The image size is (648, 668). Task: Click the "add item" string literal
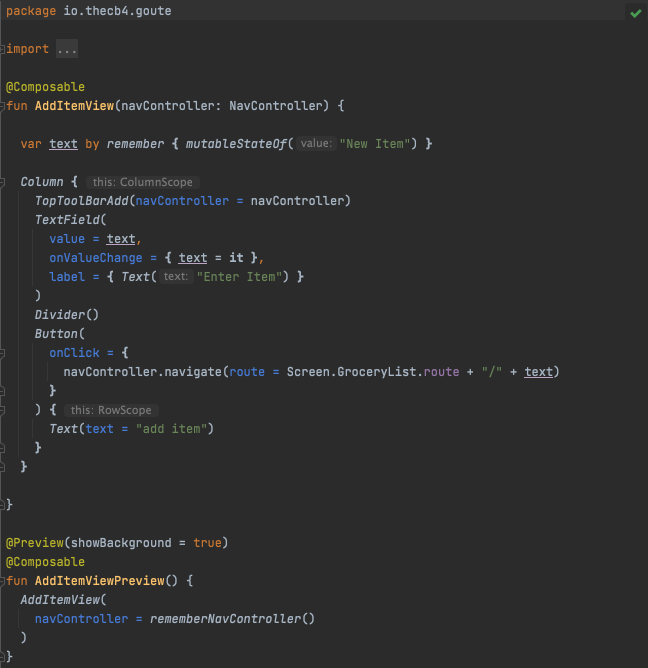click(171, 429)
